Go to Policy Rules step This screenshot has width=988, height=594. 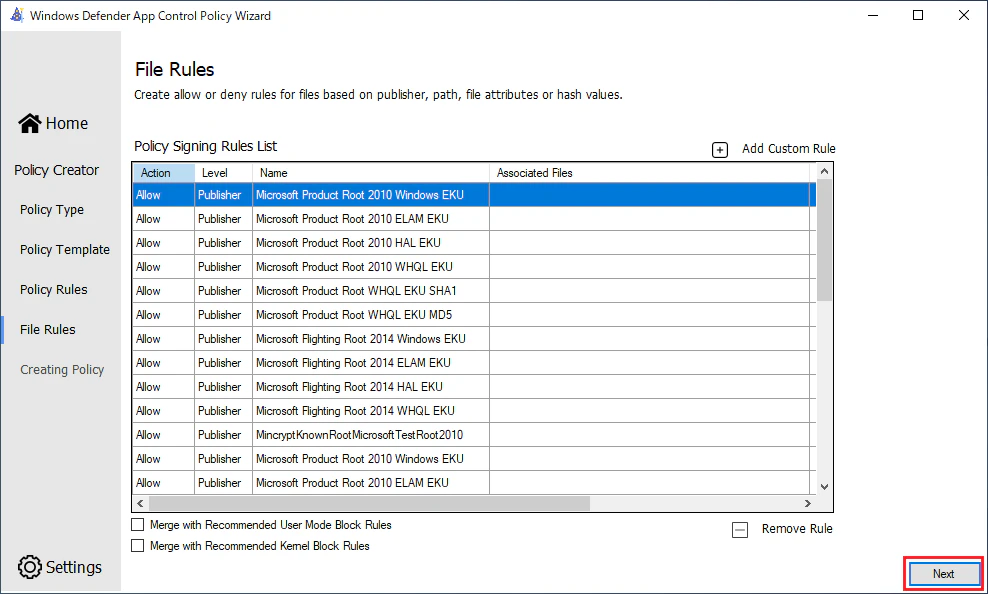(54, 290)
